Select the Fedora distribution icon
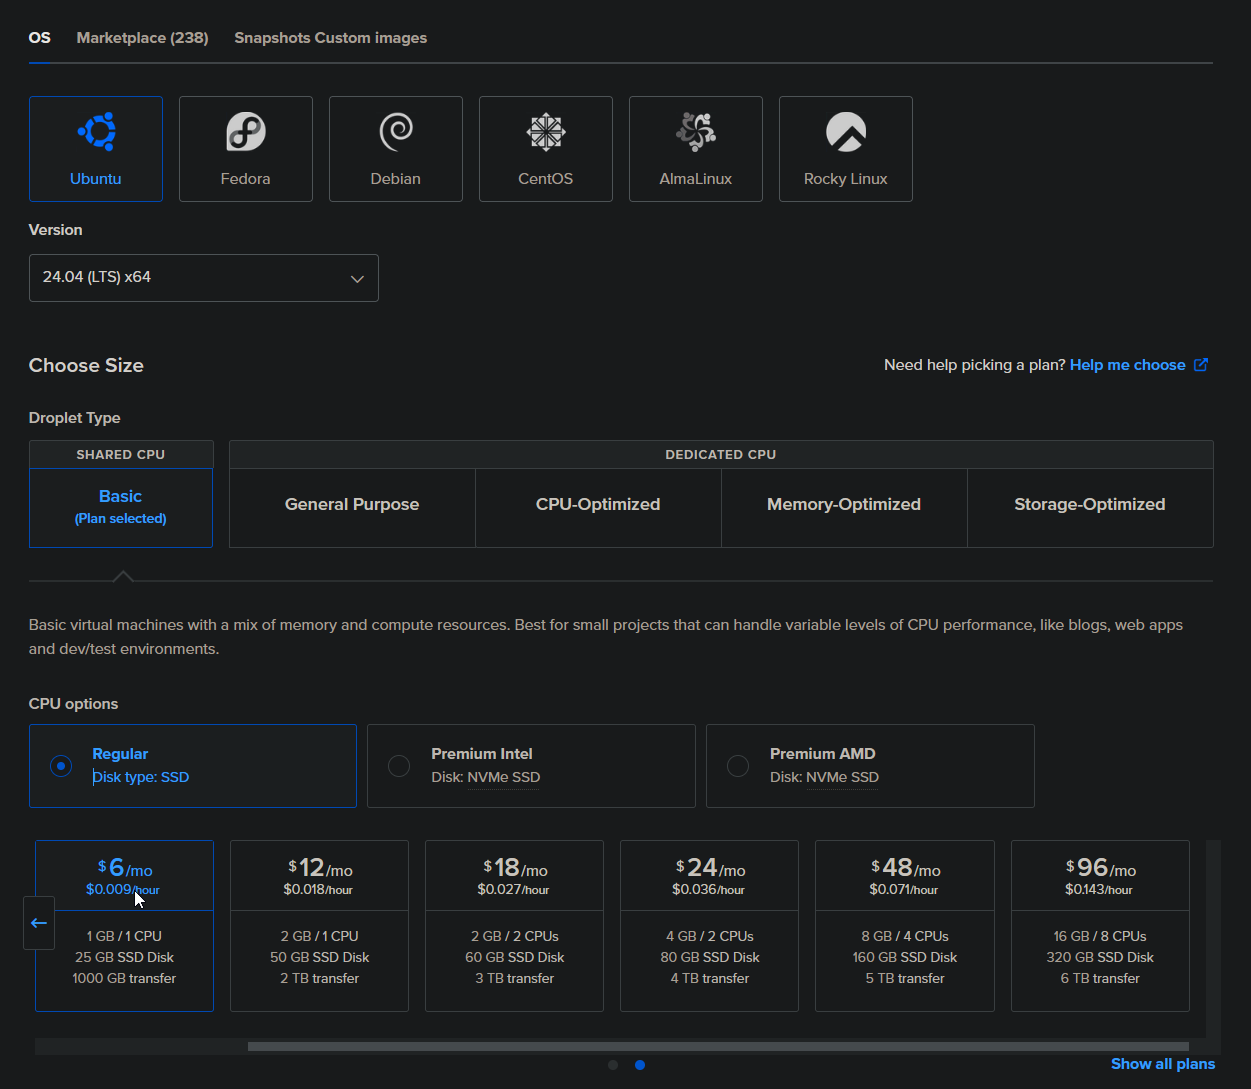The image size is (1251, 1089). (245, 148)
